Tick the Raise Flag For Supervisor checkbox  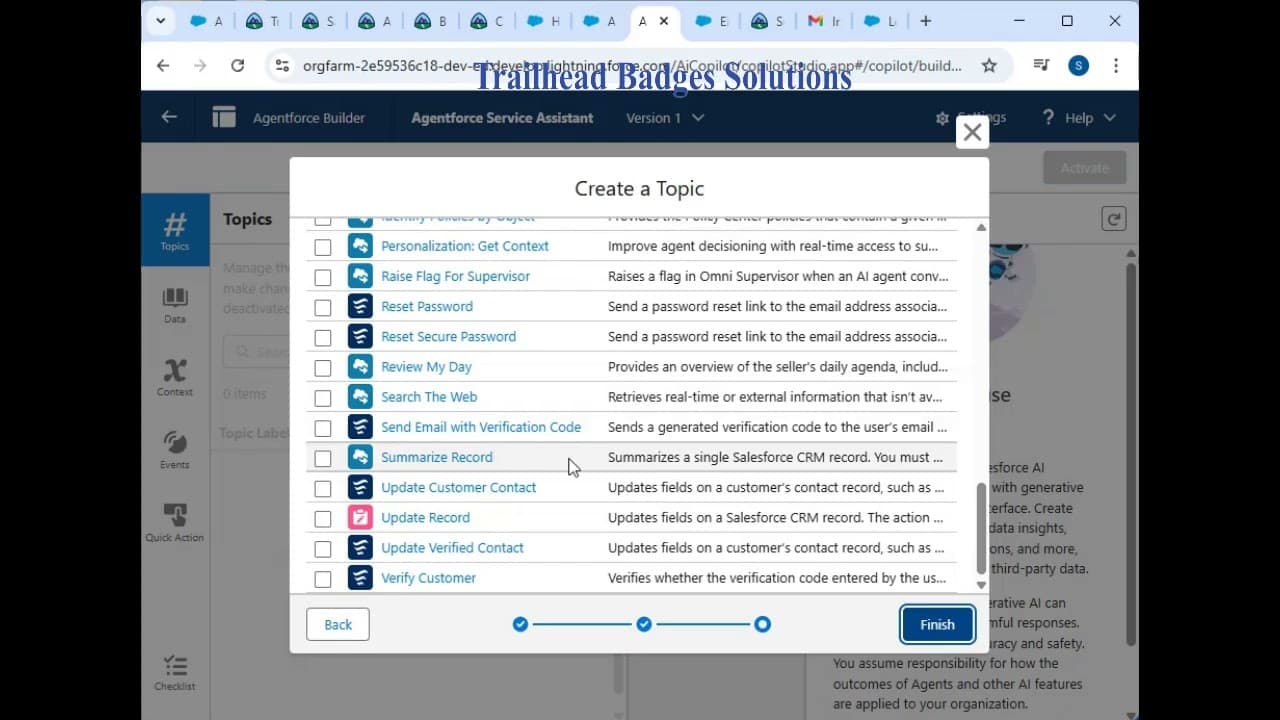tap(322, 277)
